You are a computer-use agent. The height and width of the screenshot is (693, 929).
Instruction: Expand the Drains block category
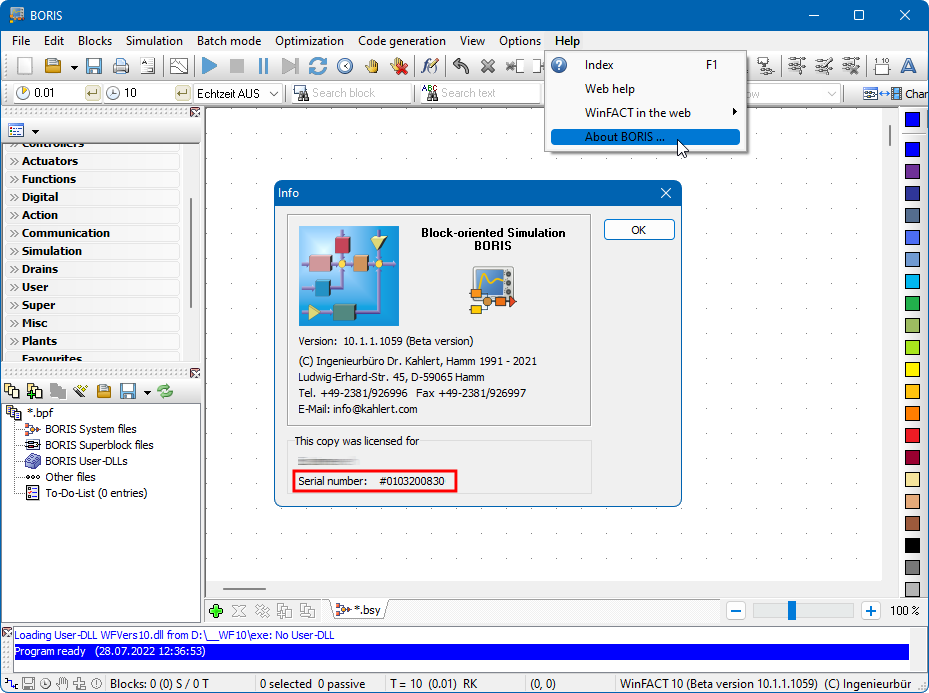coord(92,269)
